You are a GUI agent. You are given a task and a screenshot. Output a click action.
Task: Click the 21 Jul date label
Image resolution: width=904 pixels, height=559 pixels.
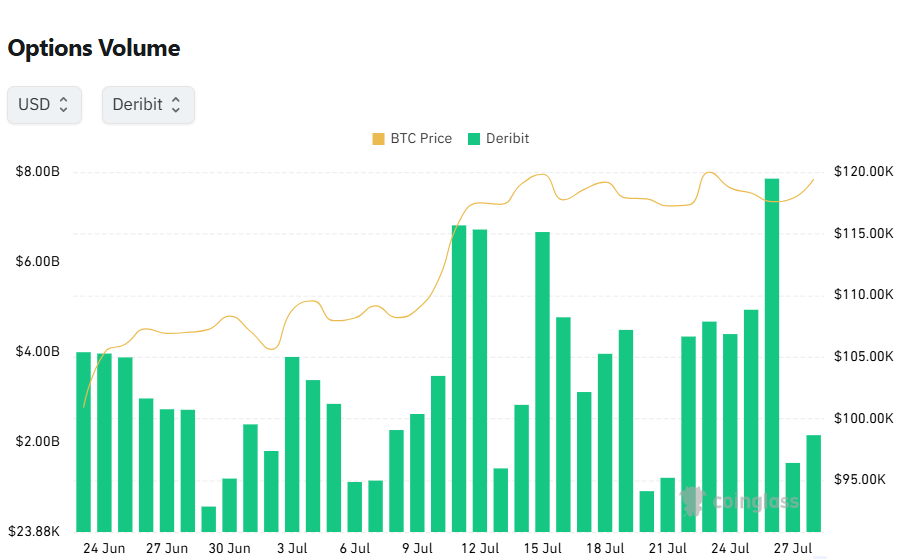668,549
